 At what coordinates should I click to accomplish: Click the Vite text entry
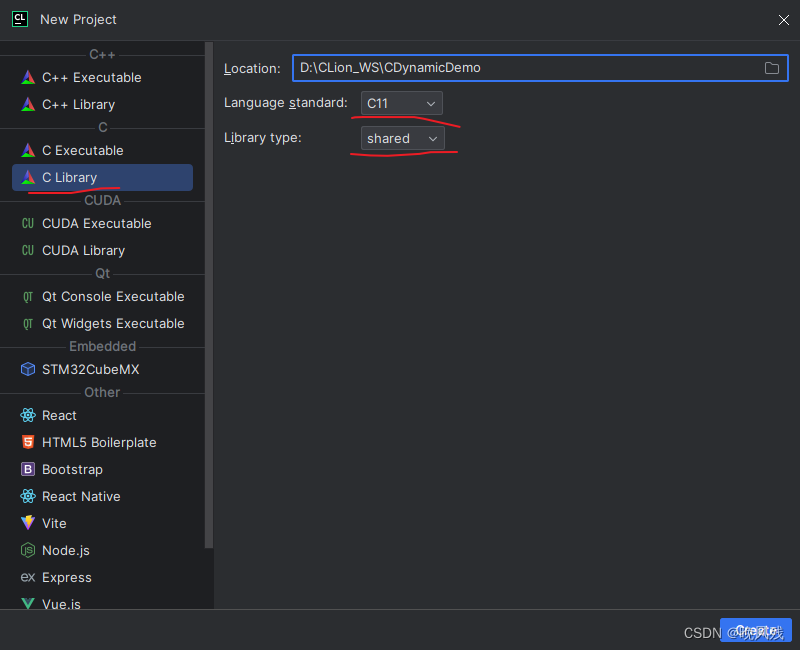(54, 523)
